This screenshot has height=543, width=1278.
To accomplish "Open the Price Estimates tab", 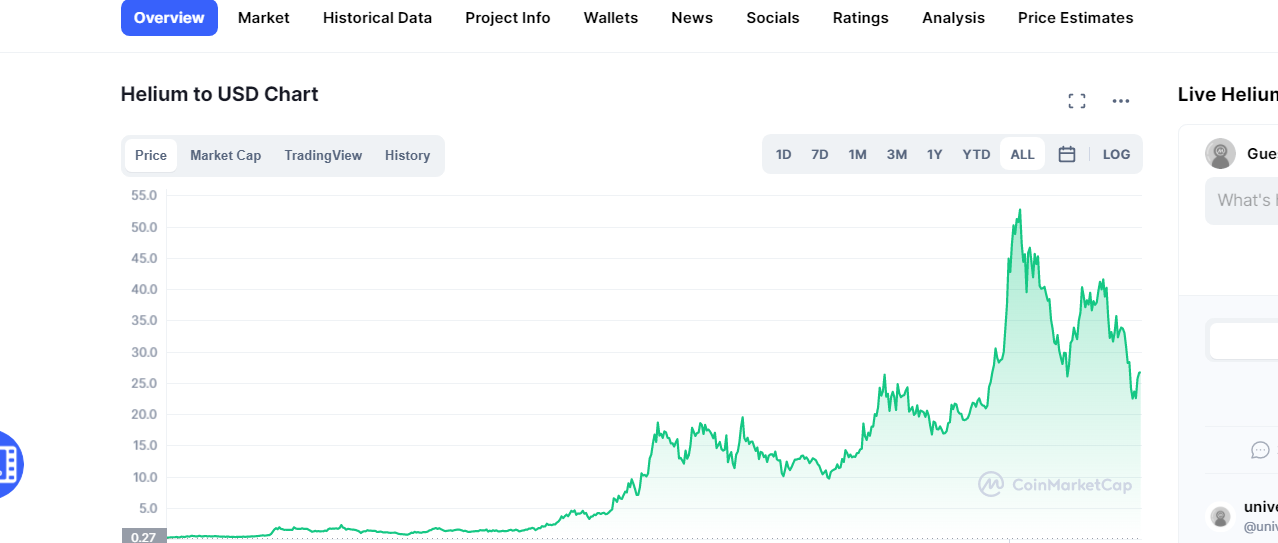I will pyautogui.click(x=1075, y=18).
